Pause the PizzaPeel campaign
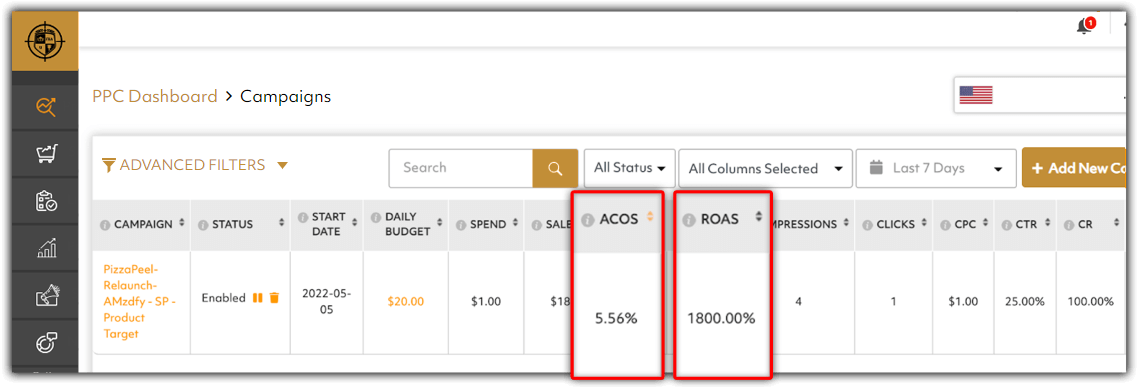The image size is (1138, 388). coord(257,297)
